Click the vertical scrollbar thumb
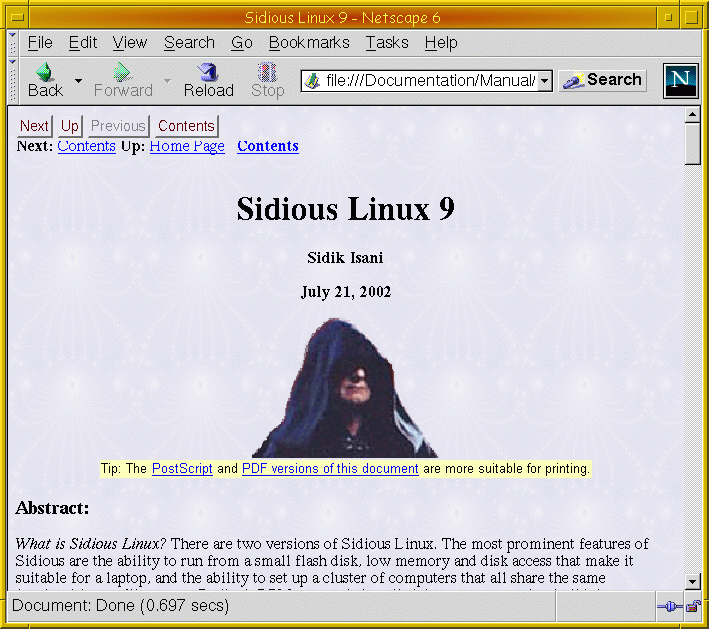 pyautogui.click(x=692, y=144)
